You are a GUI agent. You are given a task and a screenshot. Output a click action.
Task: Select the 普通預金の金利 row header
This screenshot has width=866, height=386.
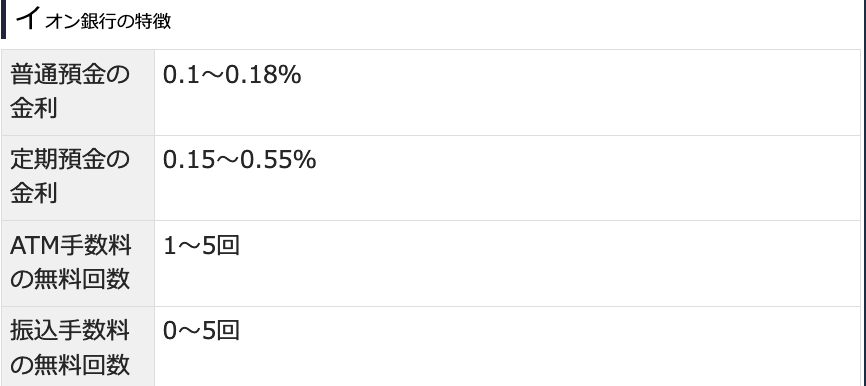click(78, 92)
